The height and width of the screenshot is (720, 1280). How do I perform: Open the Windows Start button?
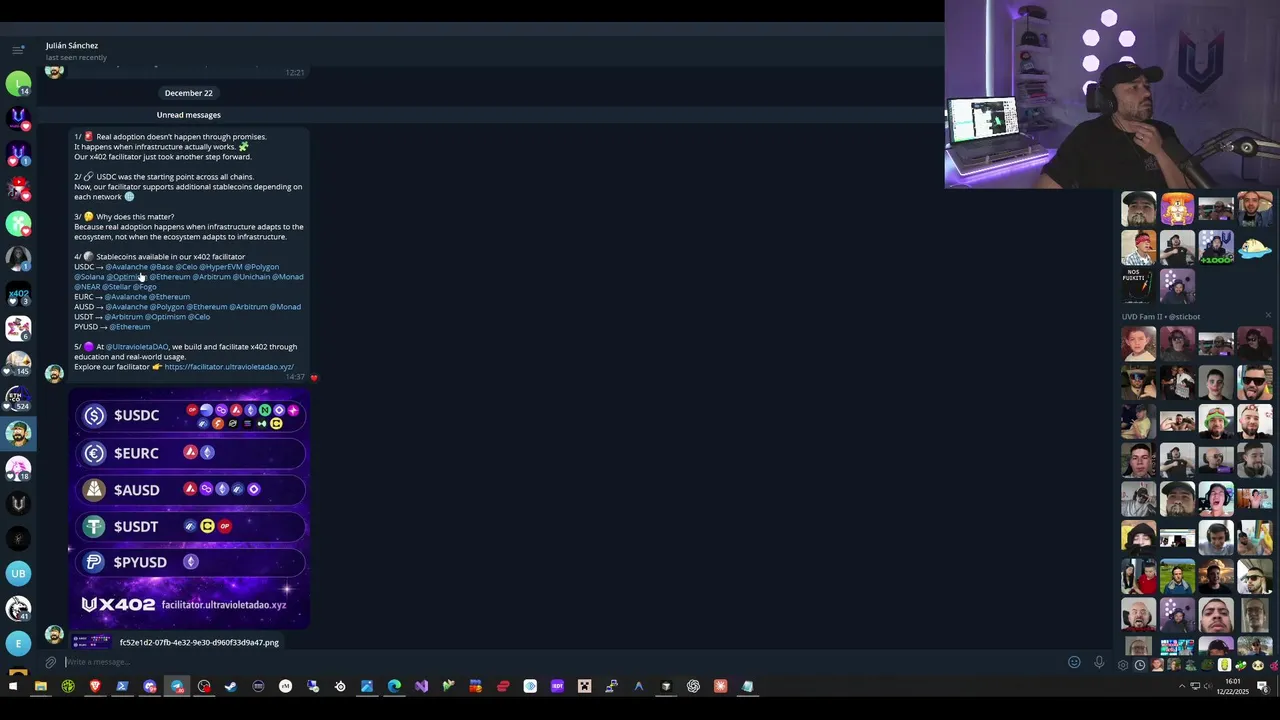tap(13, 686)
